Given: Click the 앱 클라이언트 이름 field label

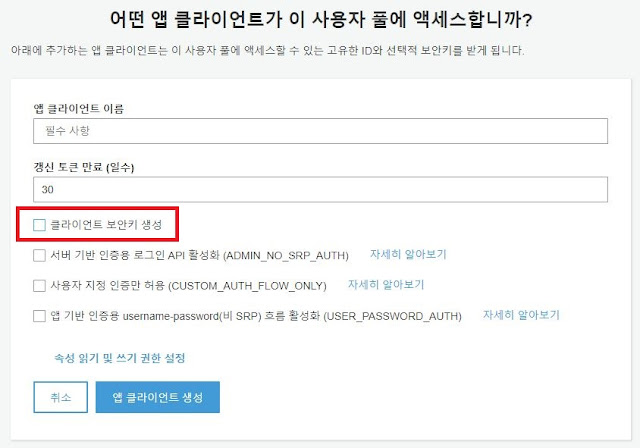Looking at the screenshot, I should [78, 109].
